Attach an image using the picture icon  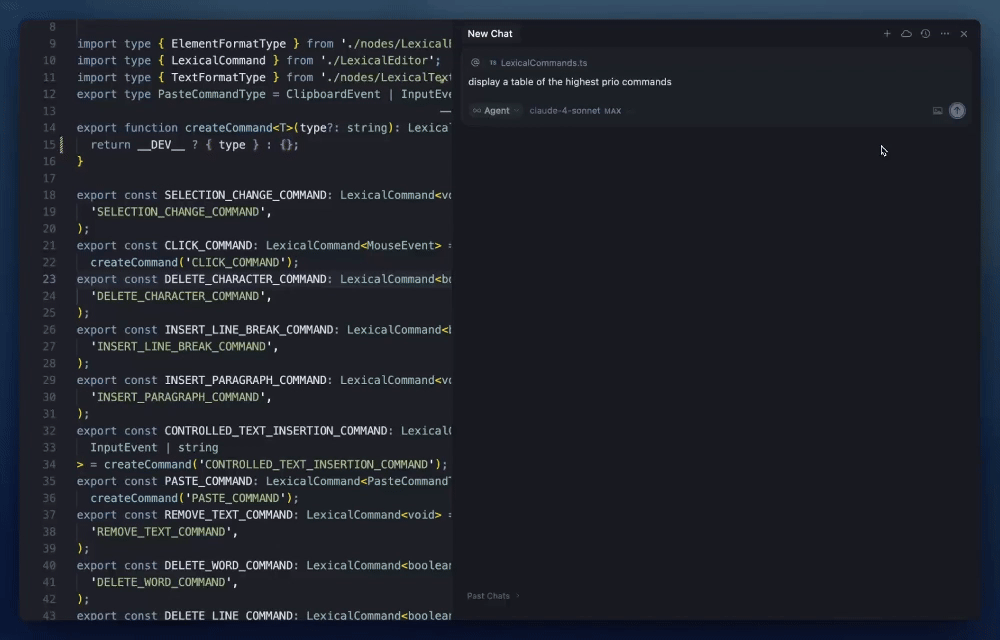click(938, 111)
